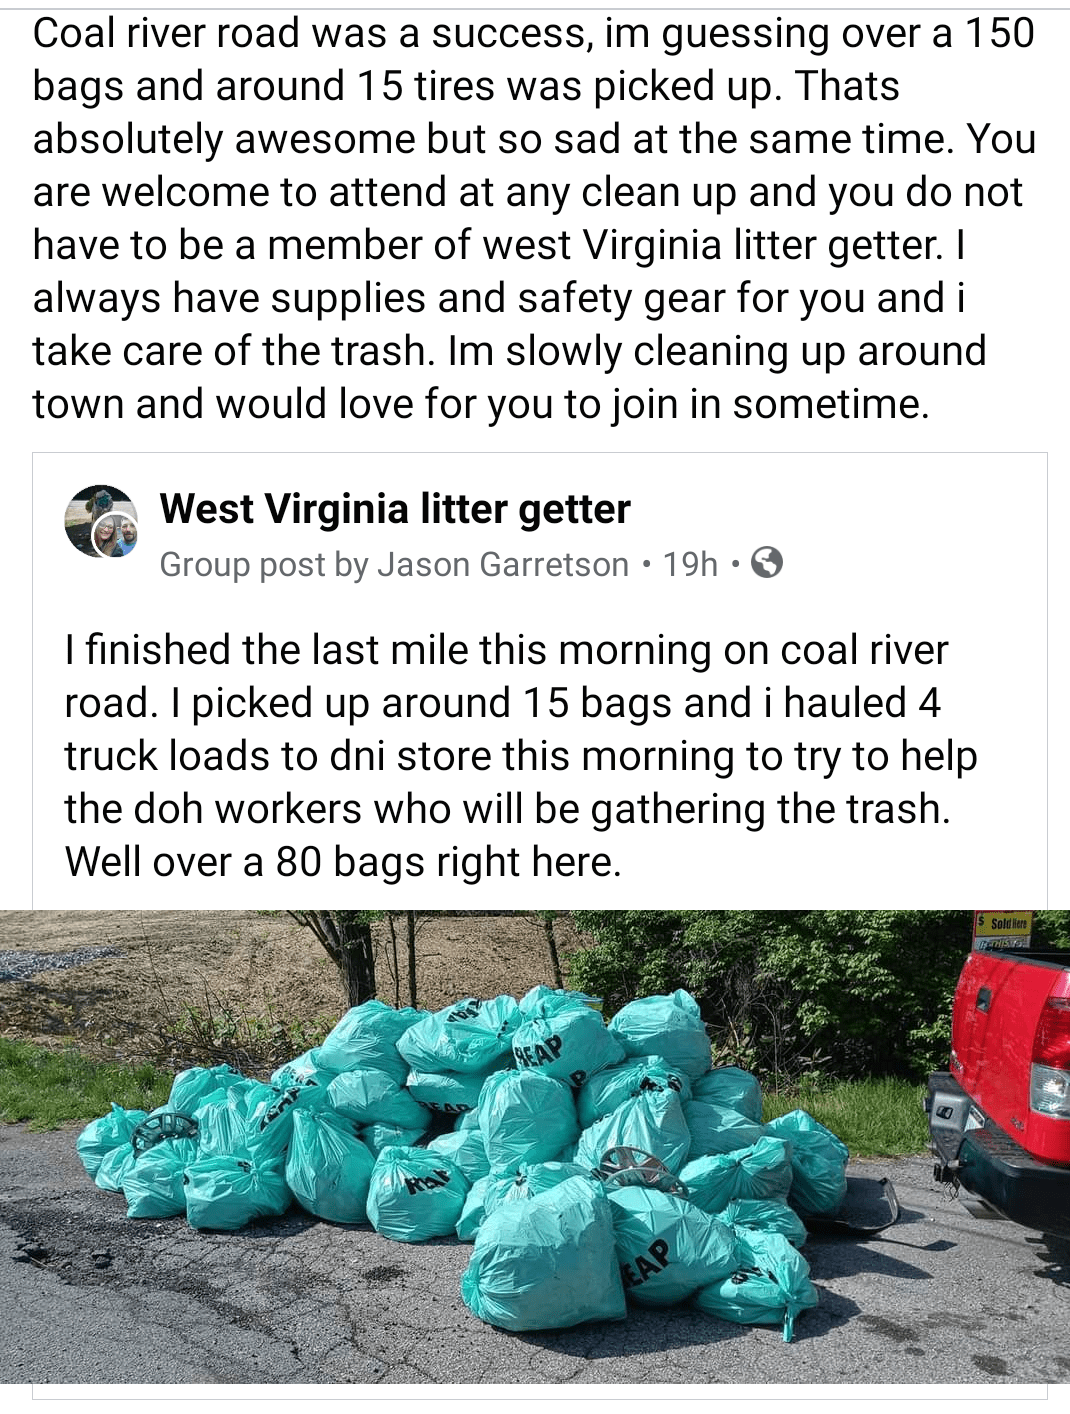Open the West Virginia litter getter group avatar
This screenshot has width=1070, height=1414.
point(100,520)
